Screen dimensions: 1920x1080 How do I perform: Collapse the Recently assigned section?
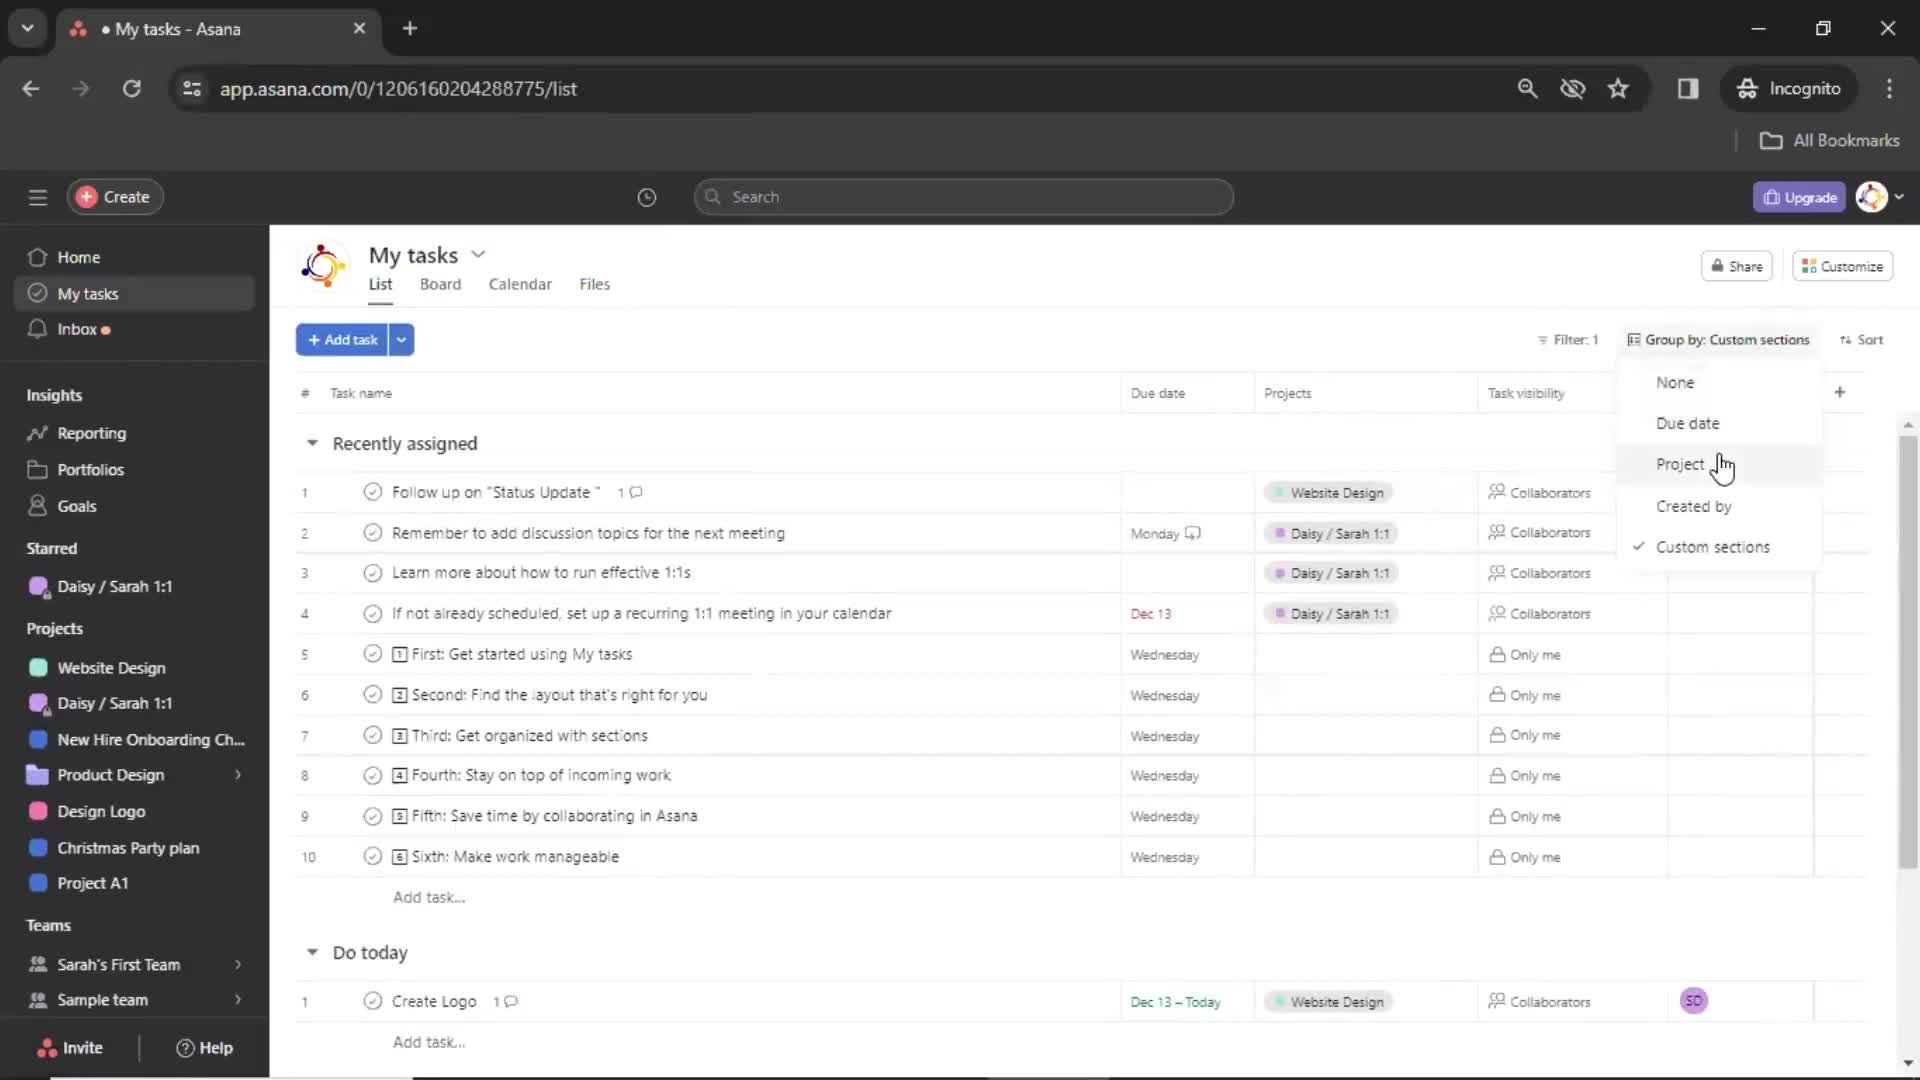(312, 443)
